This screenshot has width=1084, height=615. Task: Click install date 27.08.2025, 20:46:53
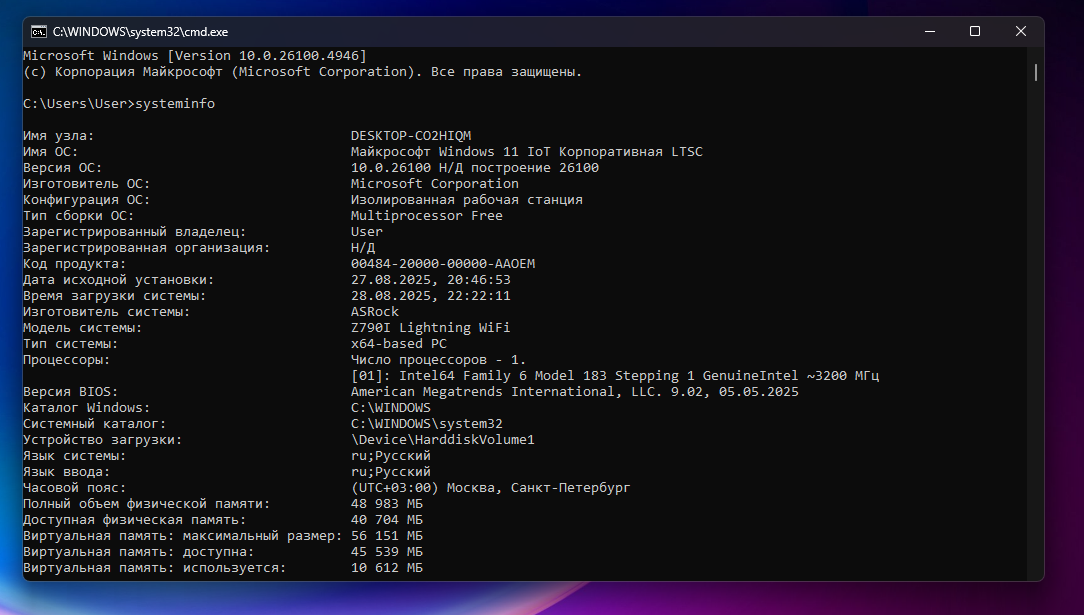tap(431, 280)
